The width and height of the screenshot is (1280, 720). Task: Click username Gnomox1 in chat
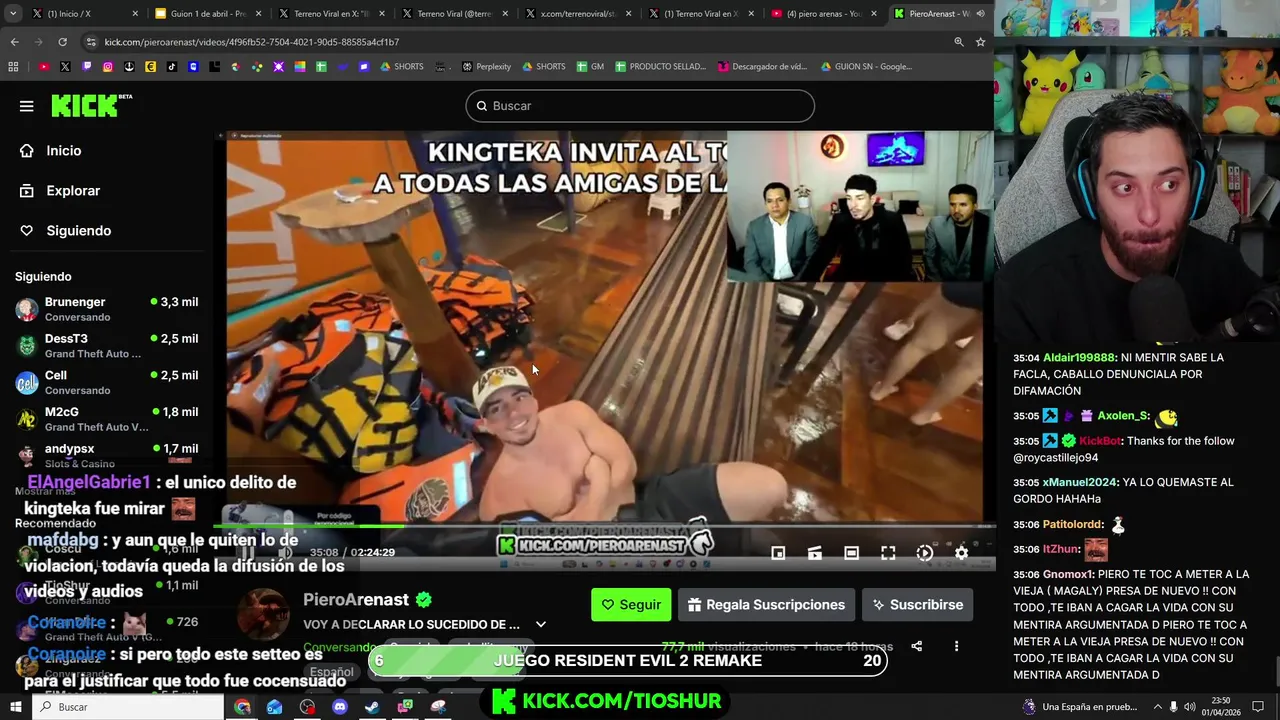pos(1067,575)
